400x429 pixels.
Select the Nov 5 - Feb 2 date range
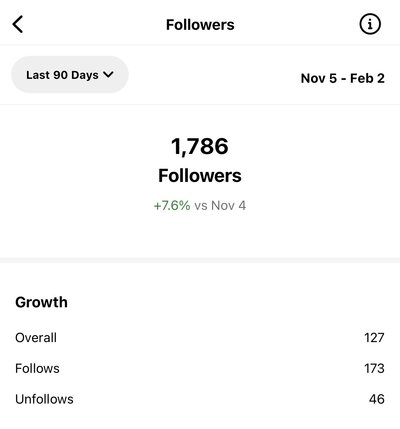(x=343, y=78)
